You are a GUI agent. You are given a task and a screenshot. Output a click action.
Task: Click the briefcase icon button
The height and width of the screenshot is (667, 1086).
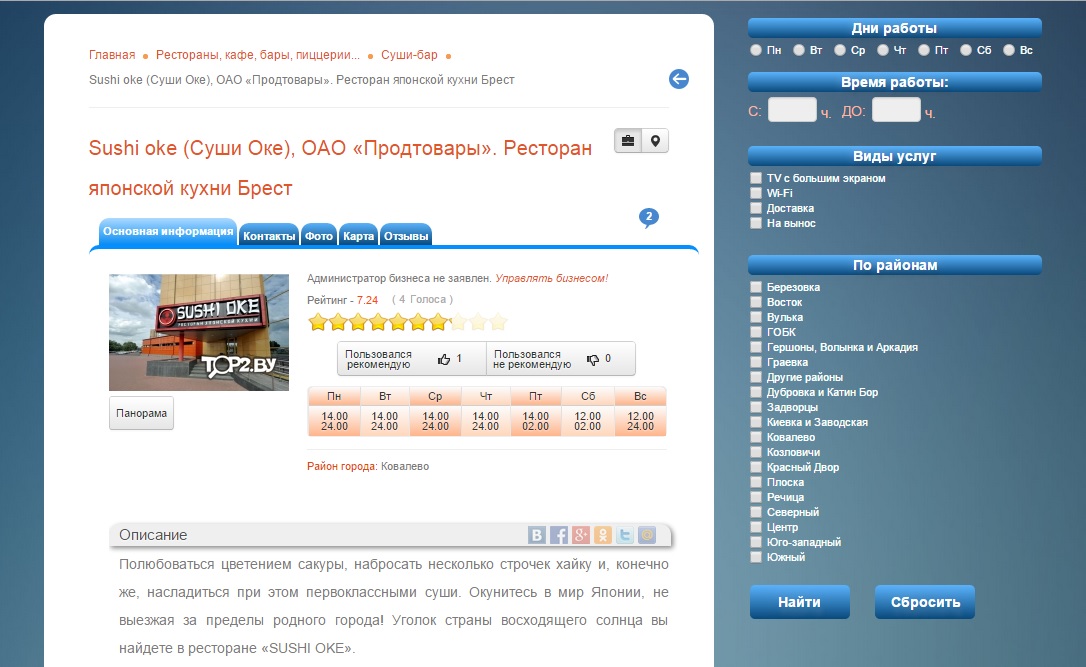pos(627,141)
